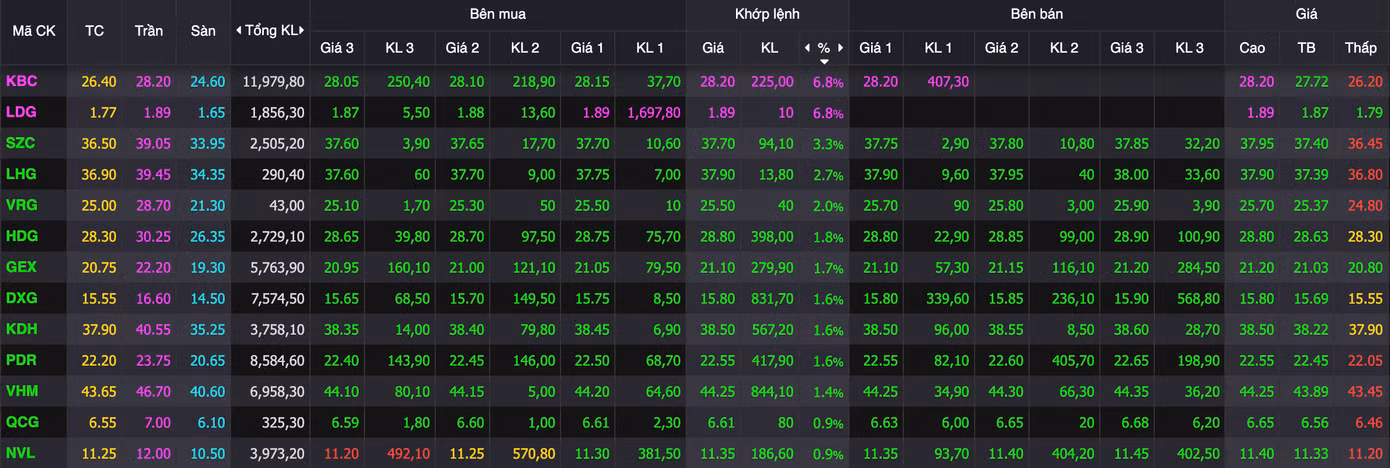Screen dimensions: 1390x468
Task: Click the Sàn column header
Action: 203,30
